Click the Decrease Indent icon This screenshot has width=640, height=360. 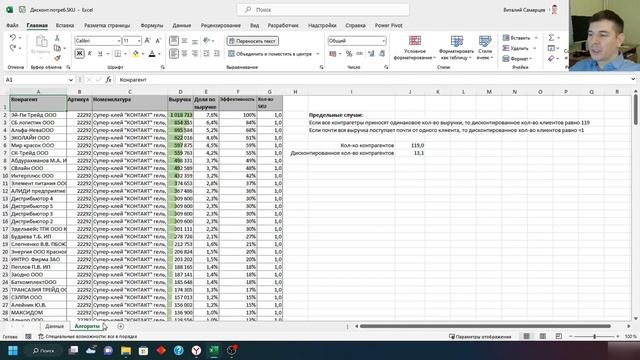tap(206, 53)
